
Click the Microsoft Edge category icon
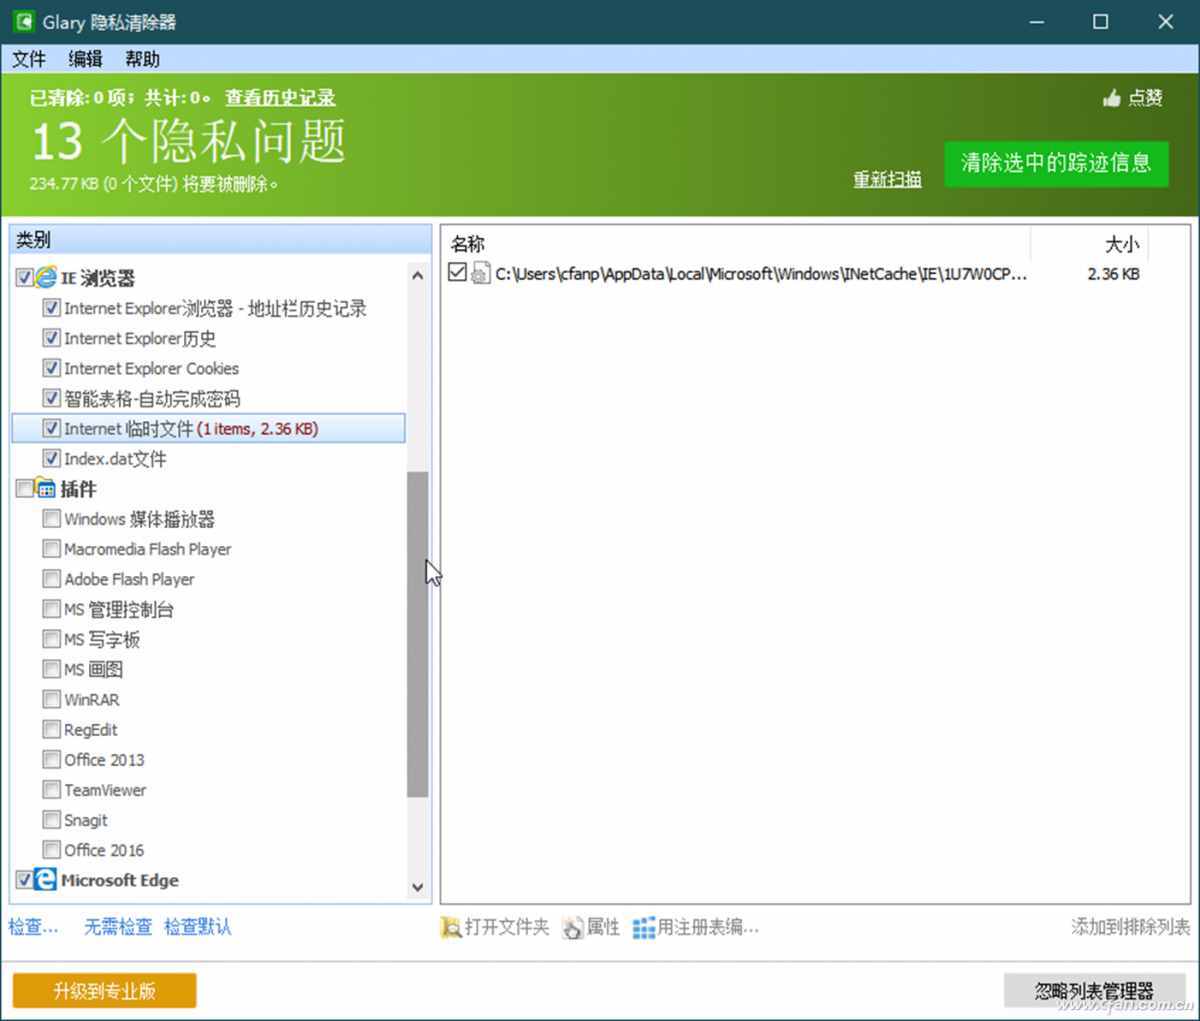coord(46,880)
